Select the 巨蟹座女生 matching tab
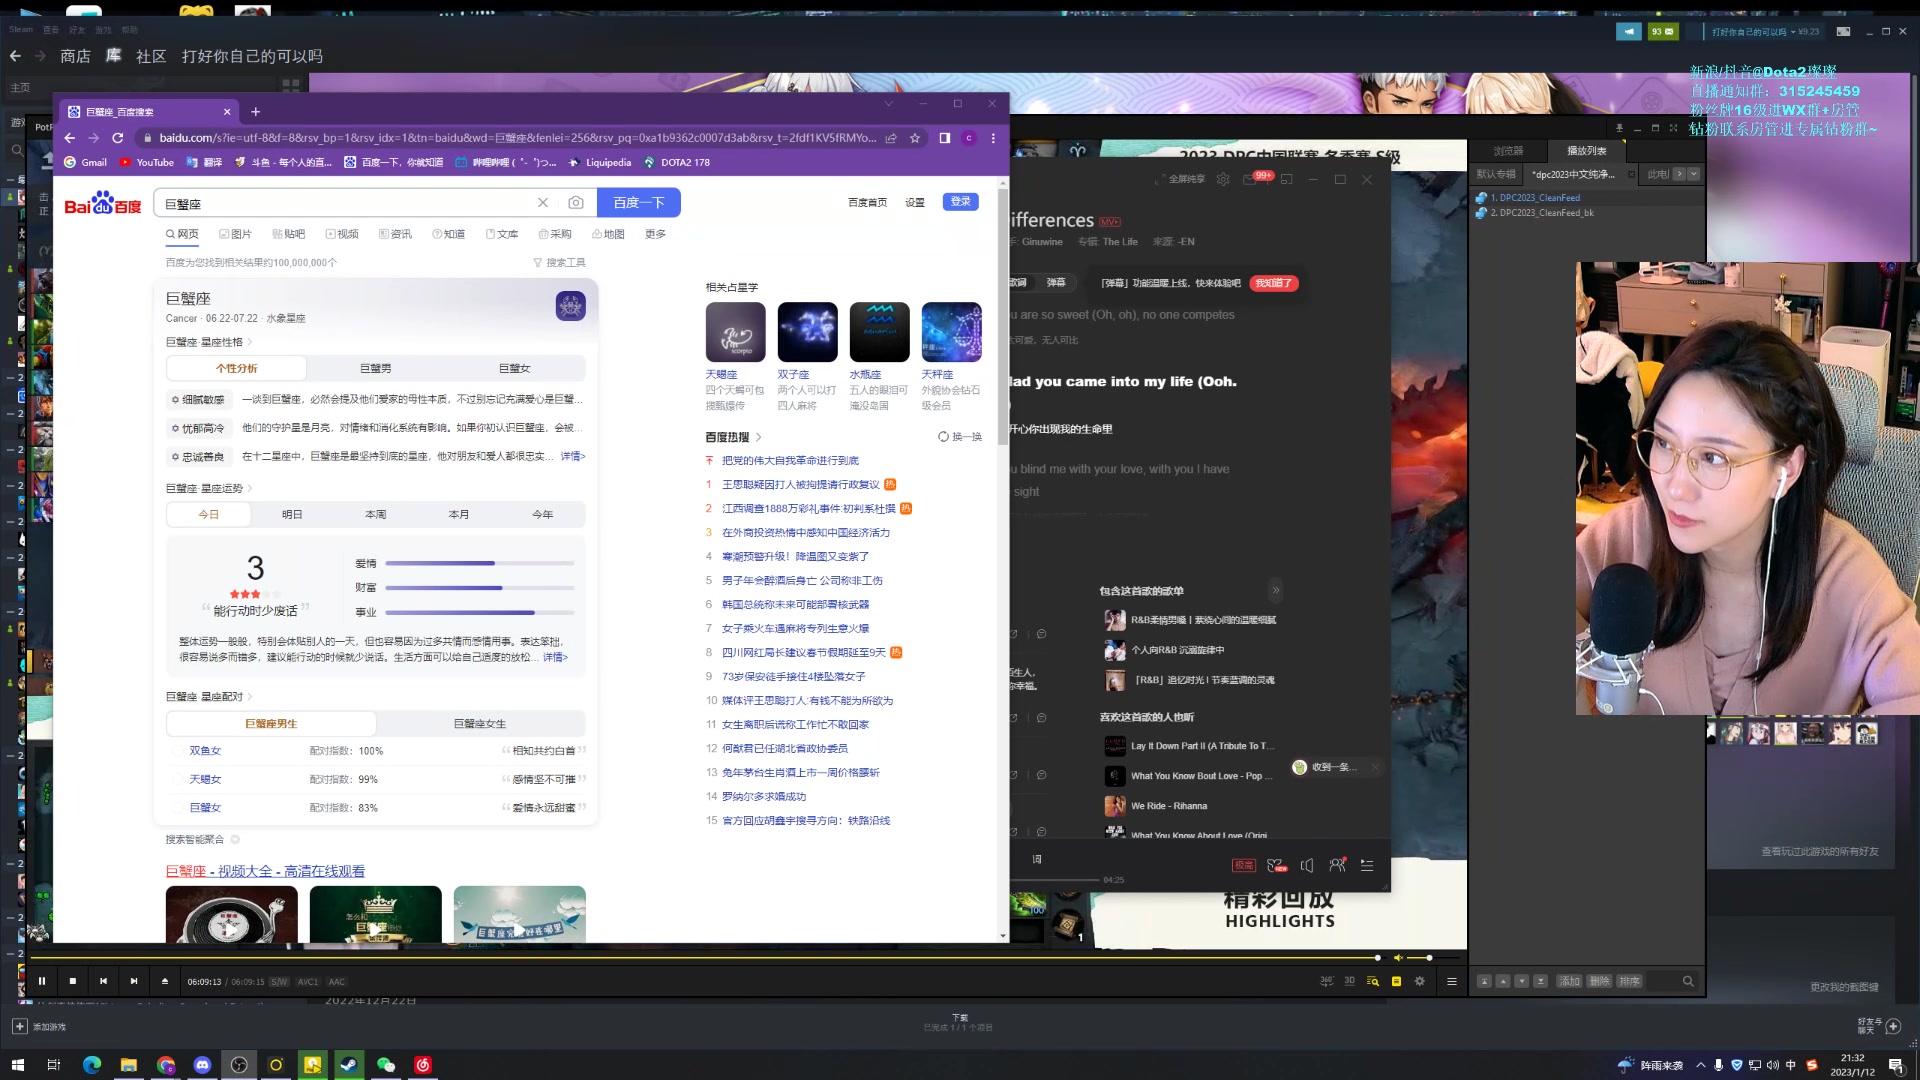Image resolution: width=1920 pixels, height=1080 pixels. 480,723
